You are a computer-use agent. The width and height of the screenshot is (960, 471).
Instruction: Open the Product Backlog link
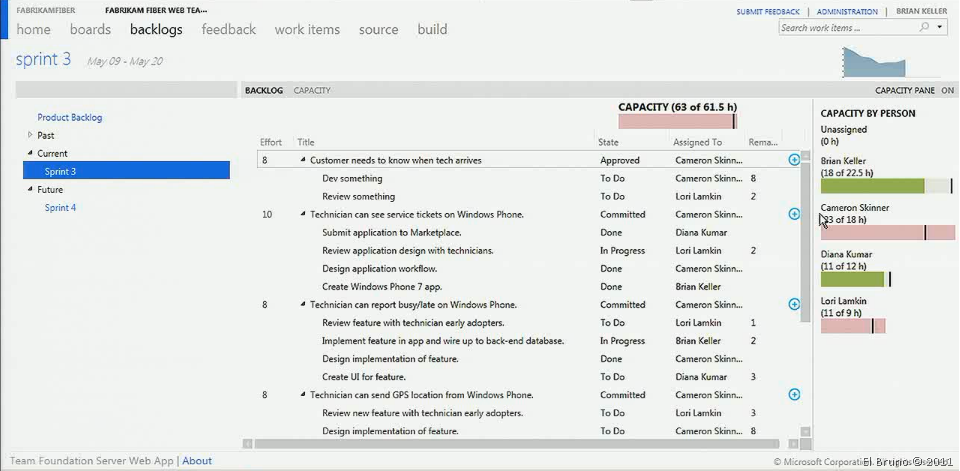pyautogui.click(x=69, y=117)
